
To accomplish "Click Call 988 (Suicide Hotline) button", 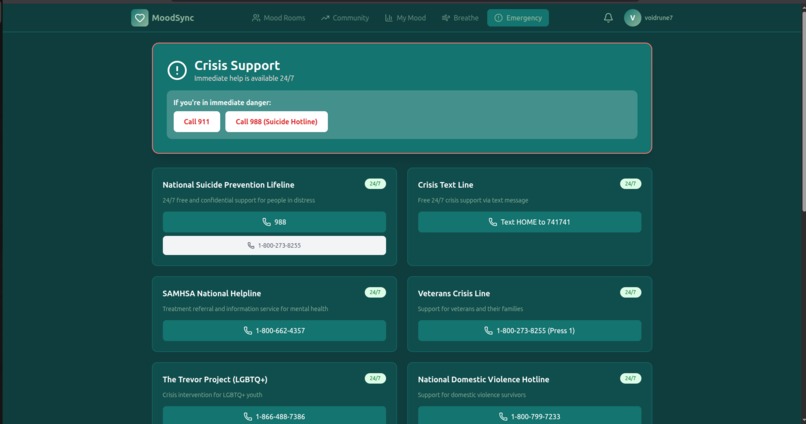I will point(277,122).
